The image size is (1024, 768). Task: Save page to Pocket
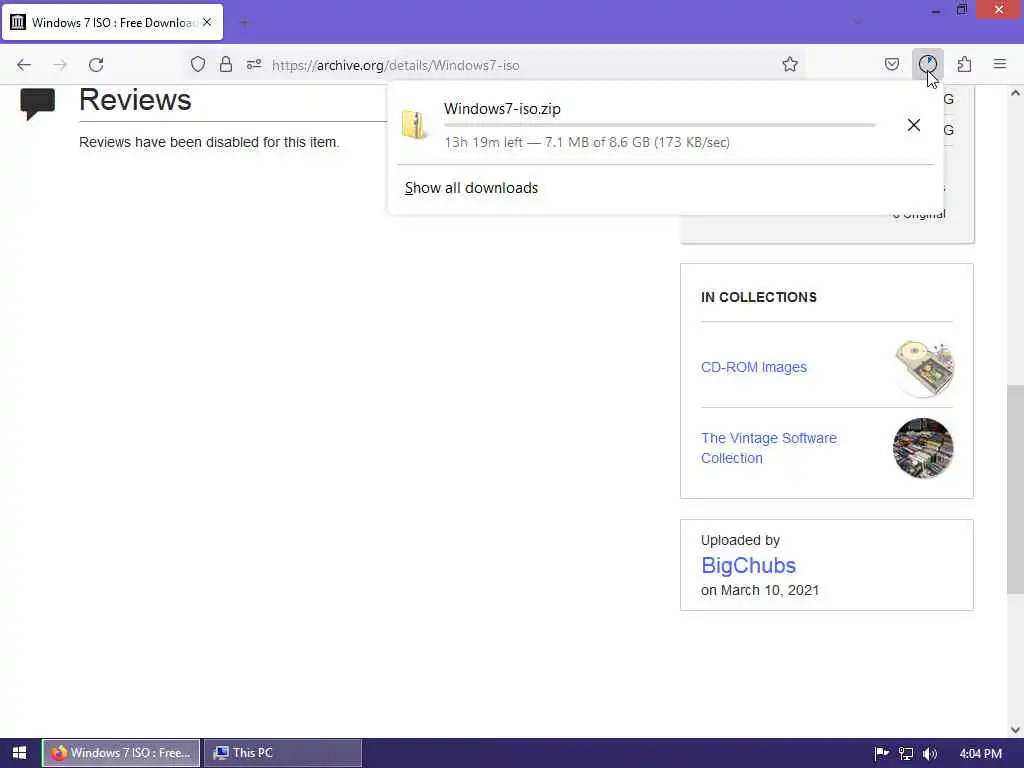(x=891, y=65)
